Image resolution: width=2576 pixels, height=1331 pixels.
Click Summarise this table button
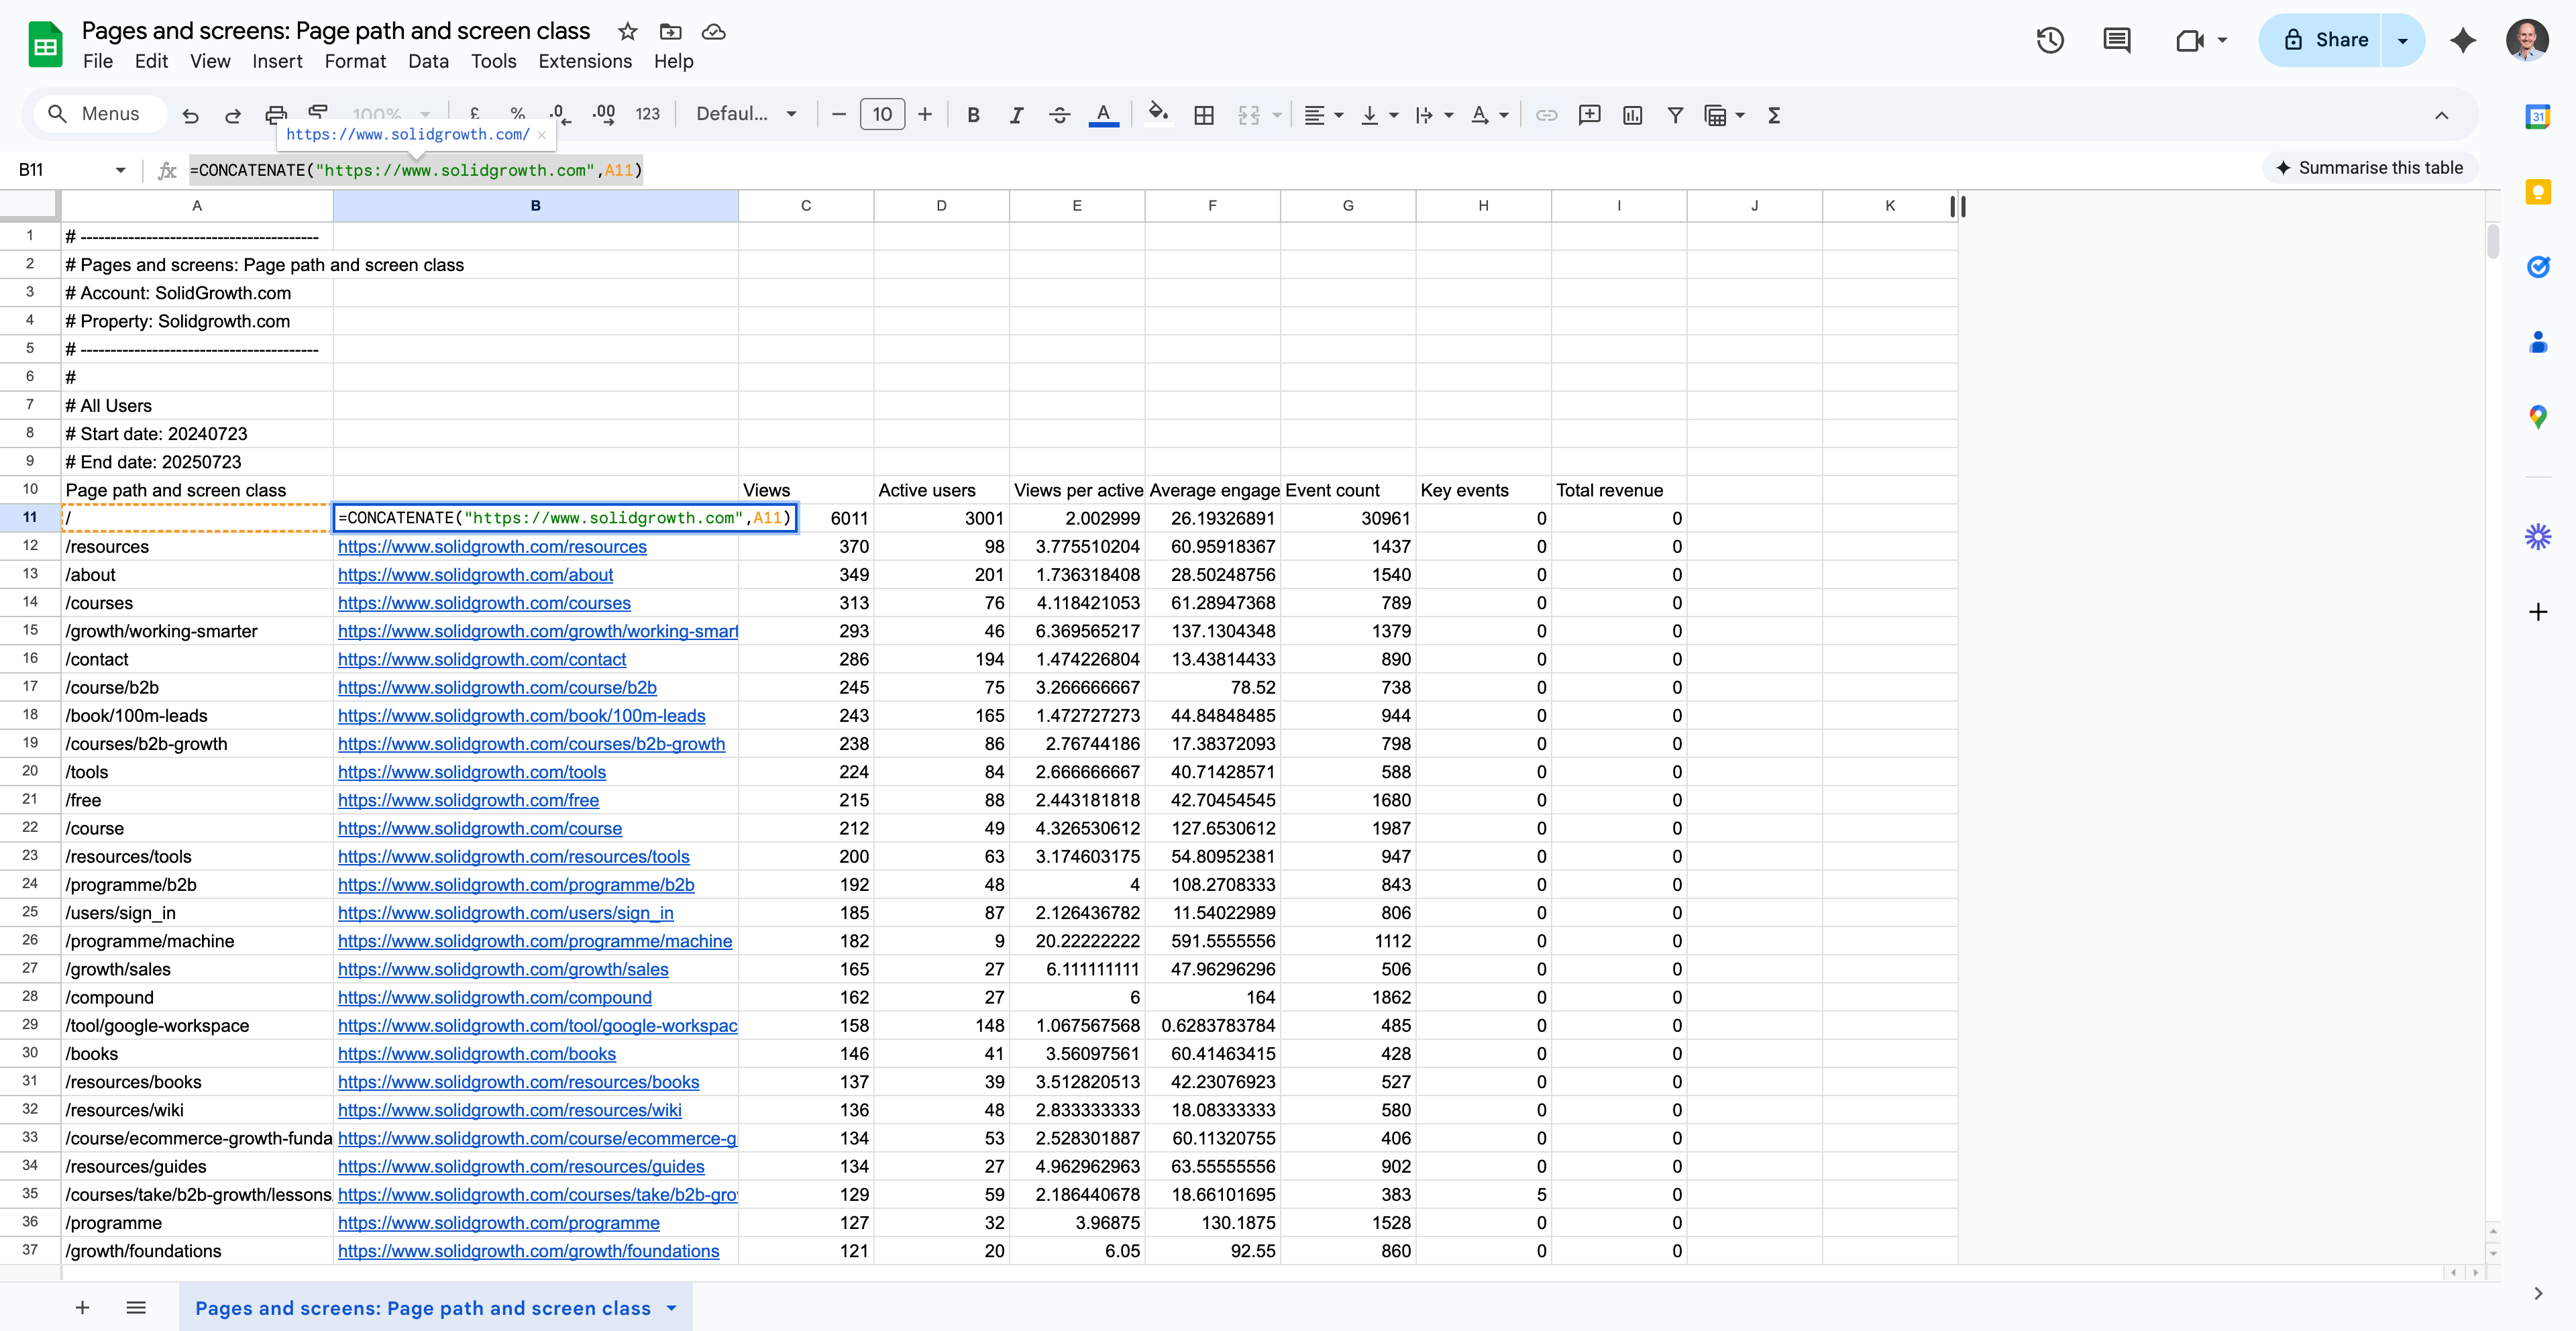[2369, 168]
